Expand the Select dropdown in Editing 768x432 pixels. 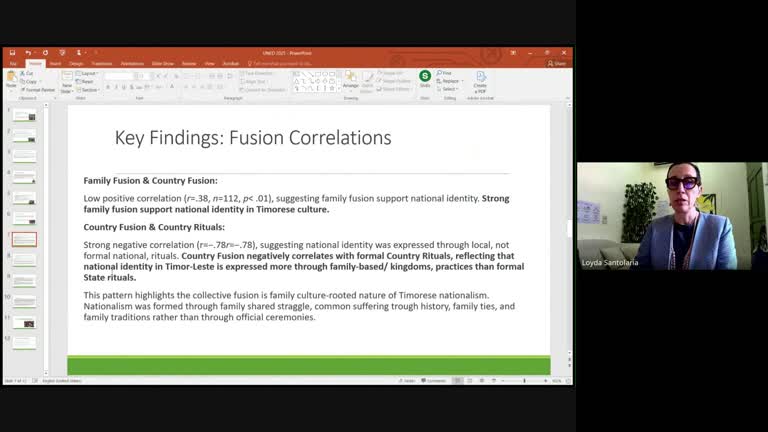(448, 89)
